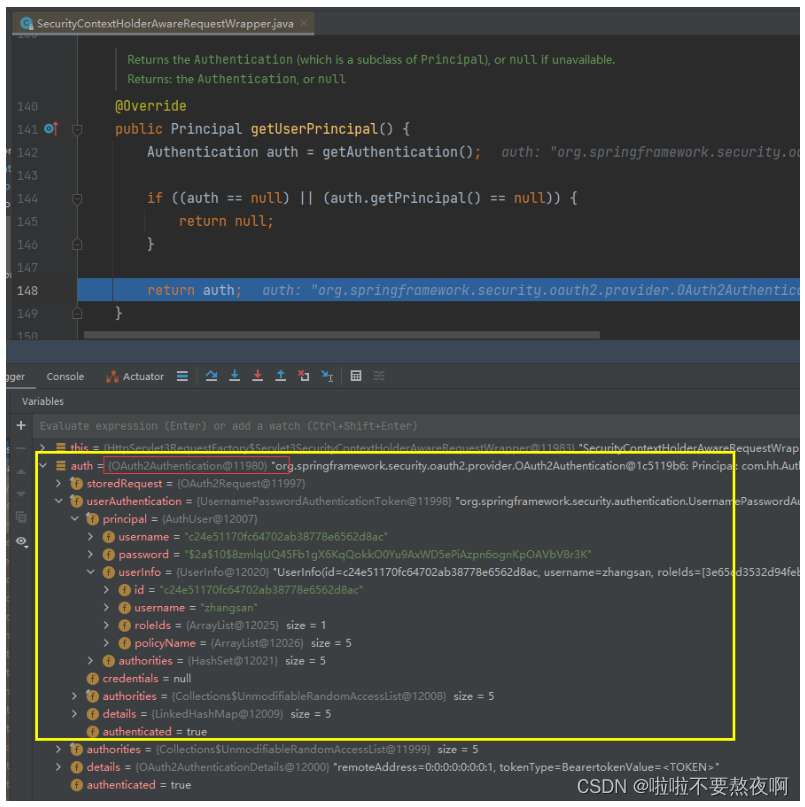The width and height of the screenshot is (805, 807).
Task: Click the Step Out debugger icon
Action: 280,376
